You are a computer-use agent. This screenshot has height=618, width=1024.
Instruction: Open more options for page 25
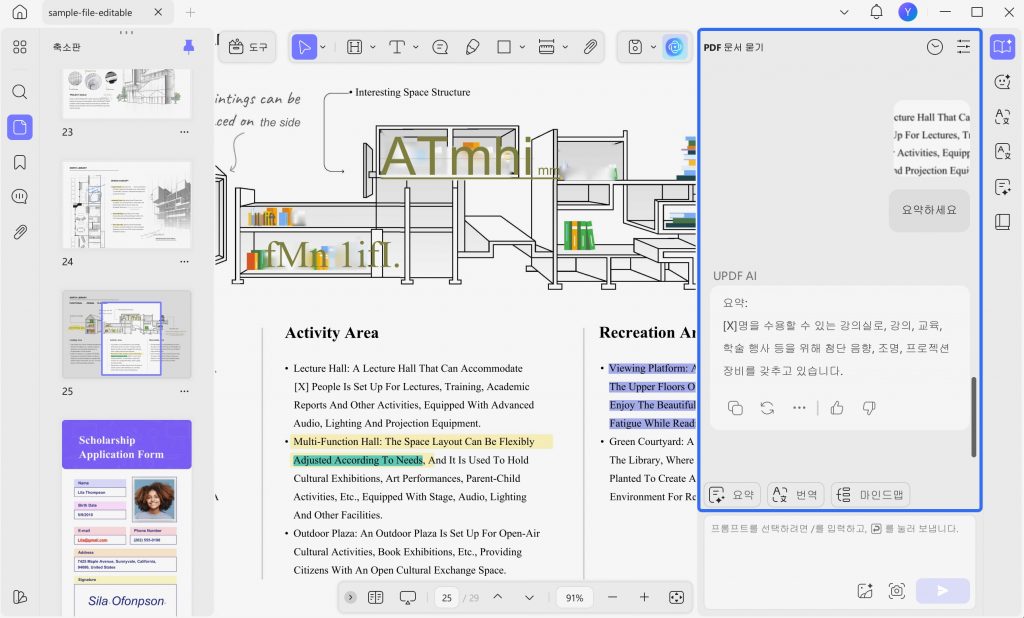184,391
